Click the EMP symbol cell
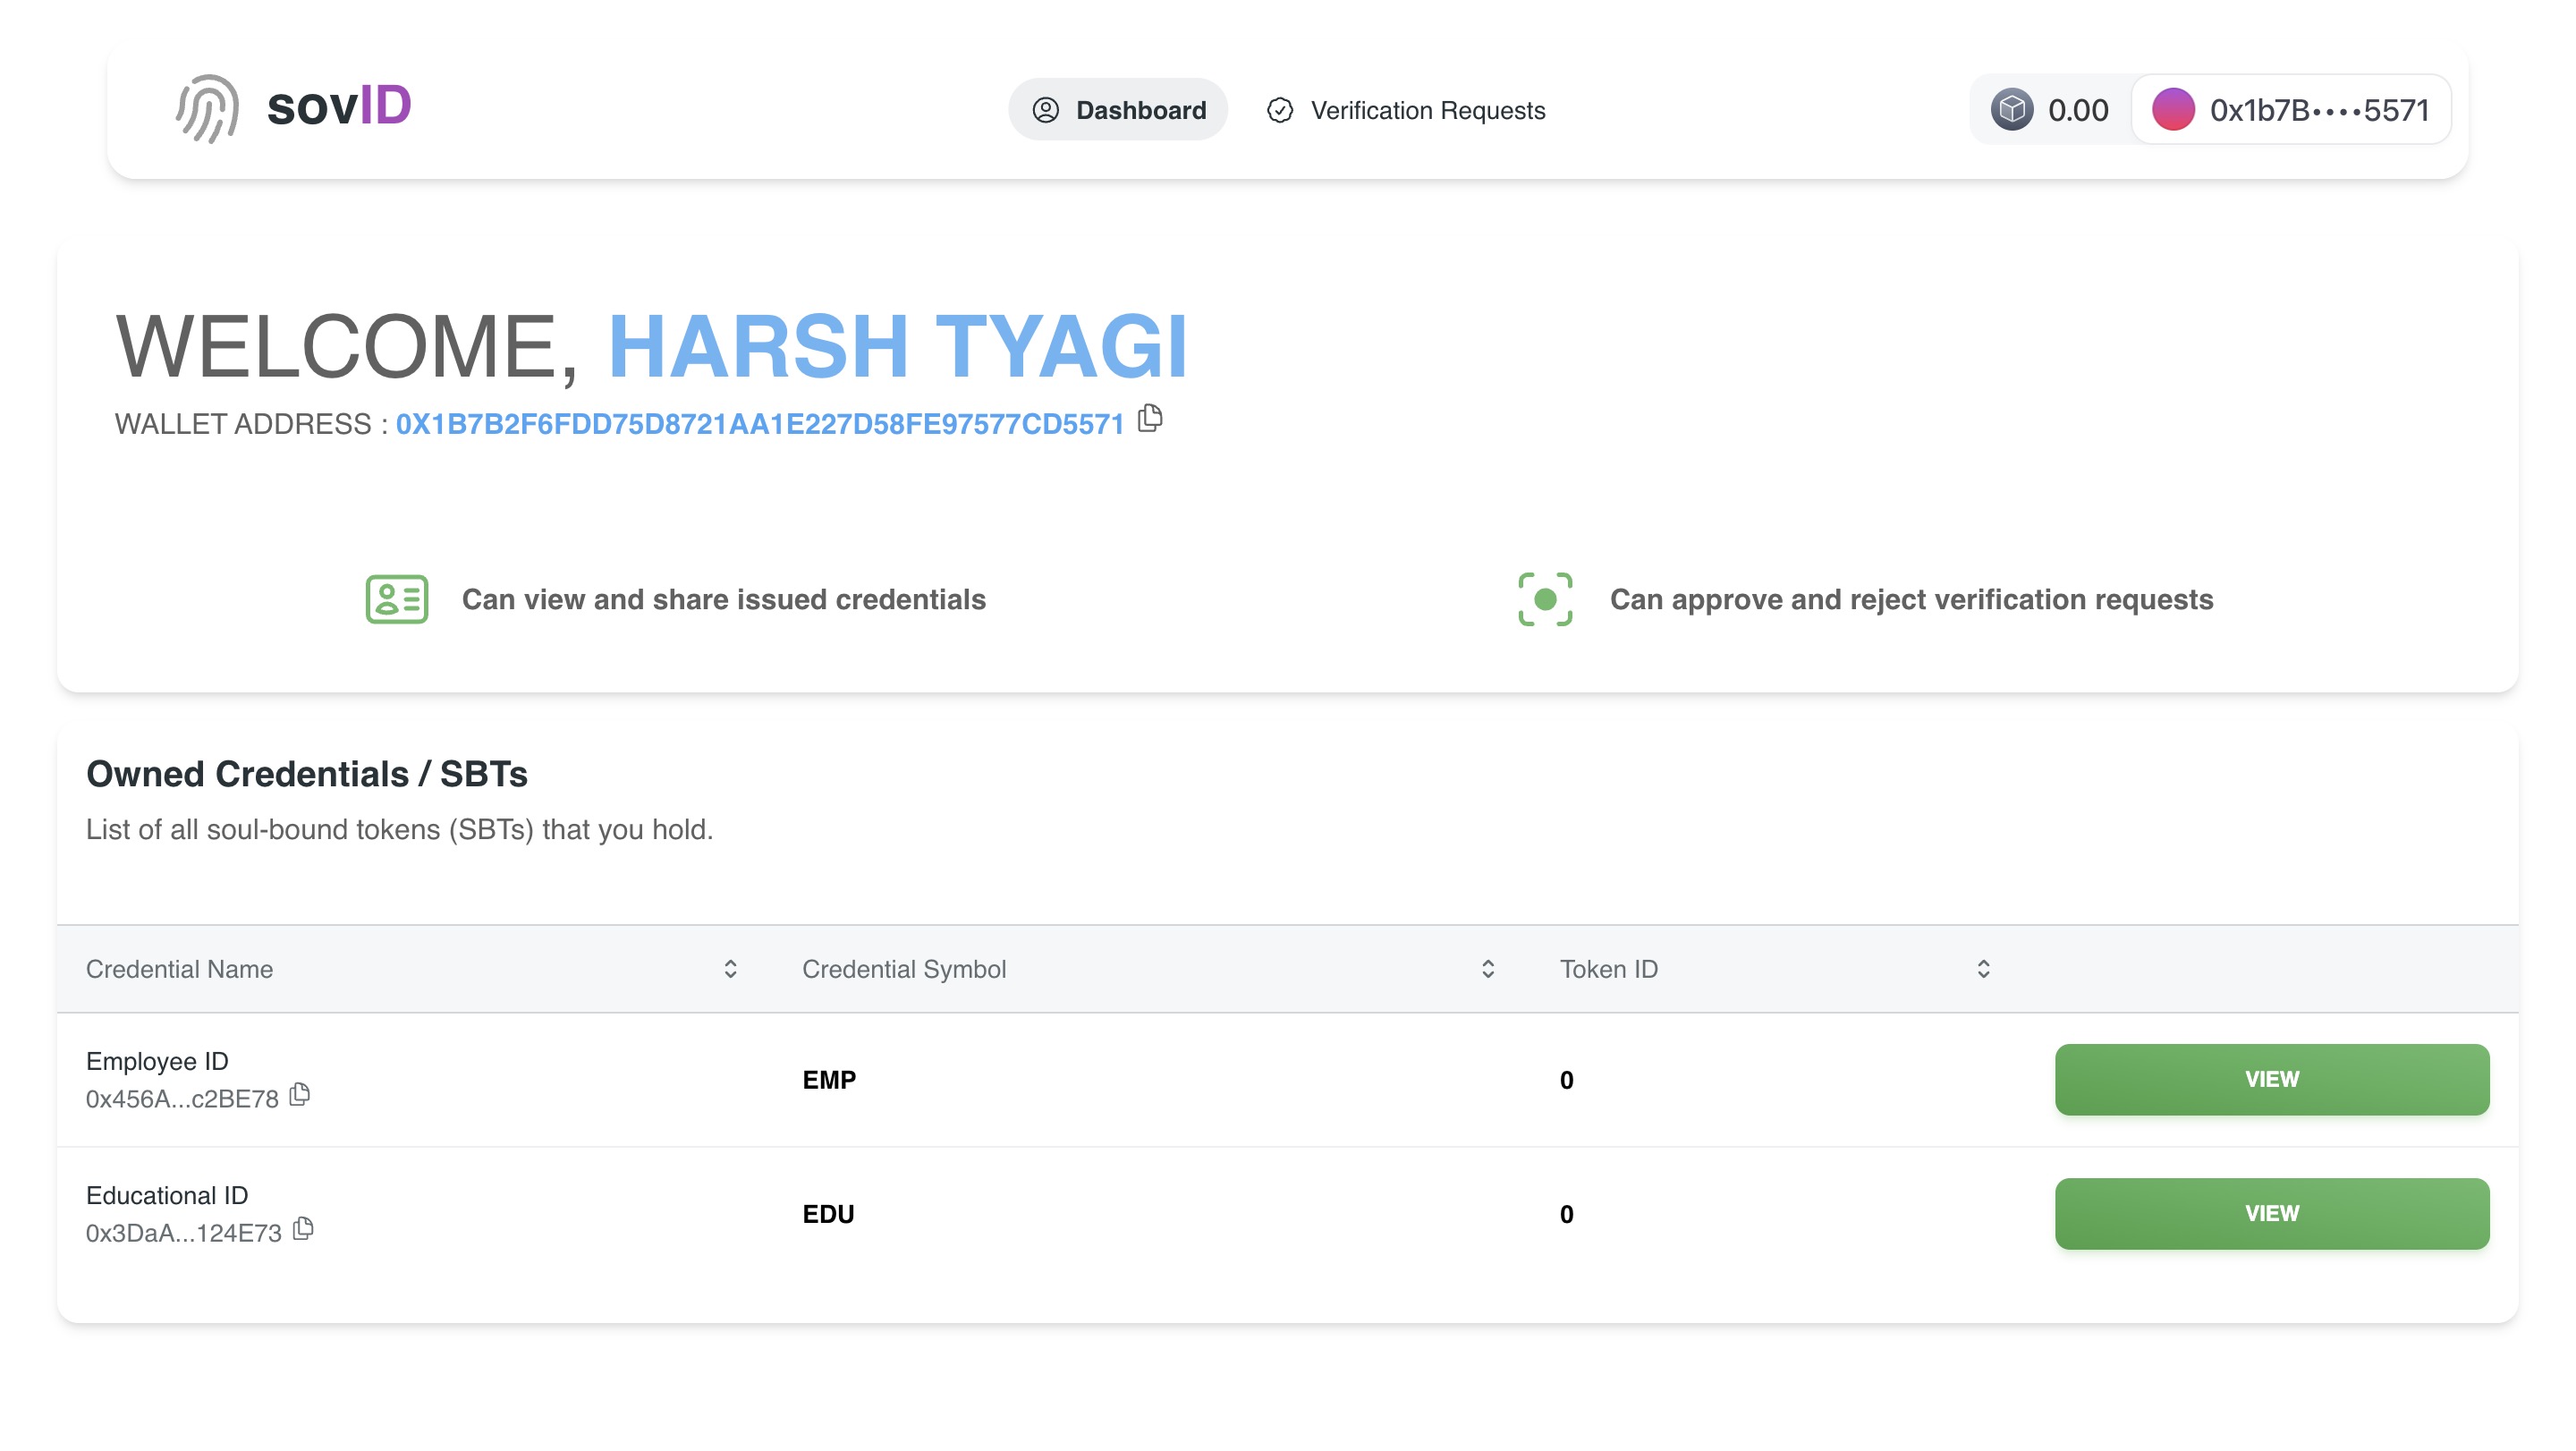Image resolution: width=2576 pixels, height=1451 pixels. point(829,1080)
